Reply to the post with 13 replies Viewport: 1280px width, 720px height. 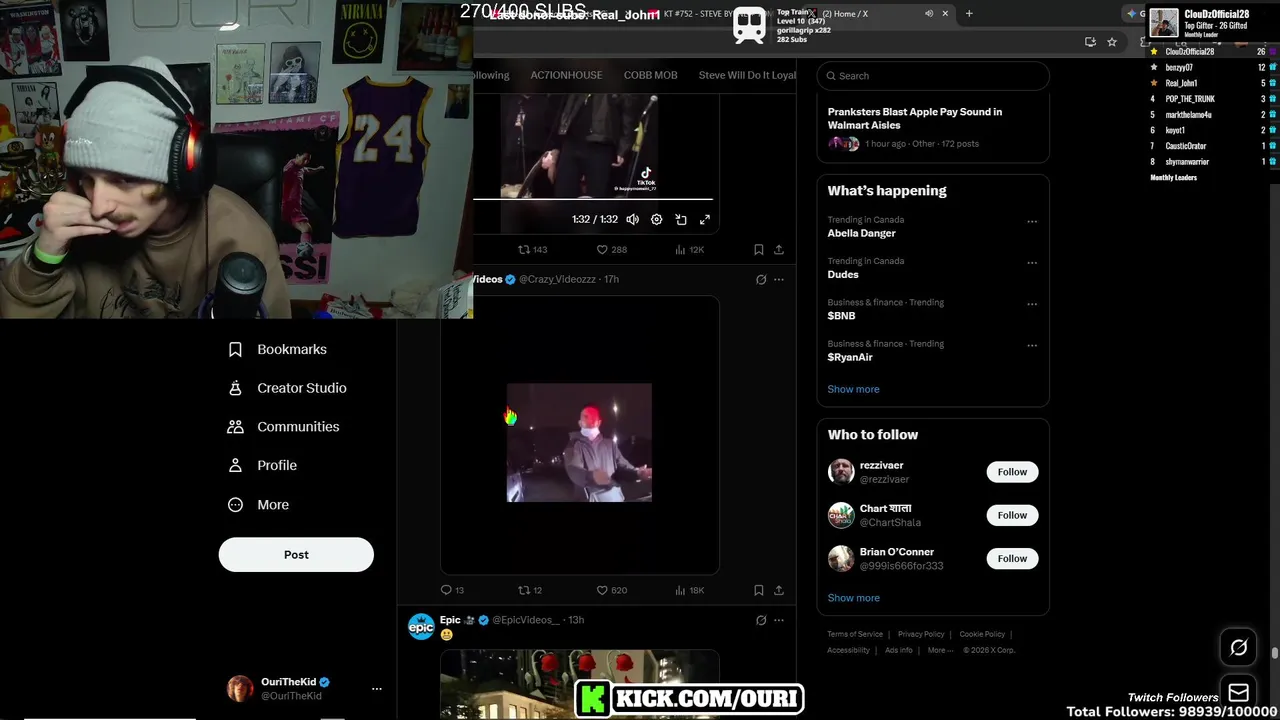tap(452, 590)
